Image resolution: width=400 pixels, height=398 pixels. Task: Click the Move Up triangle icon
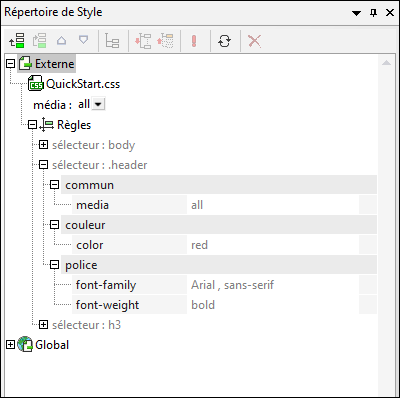coord(61,41)
